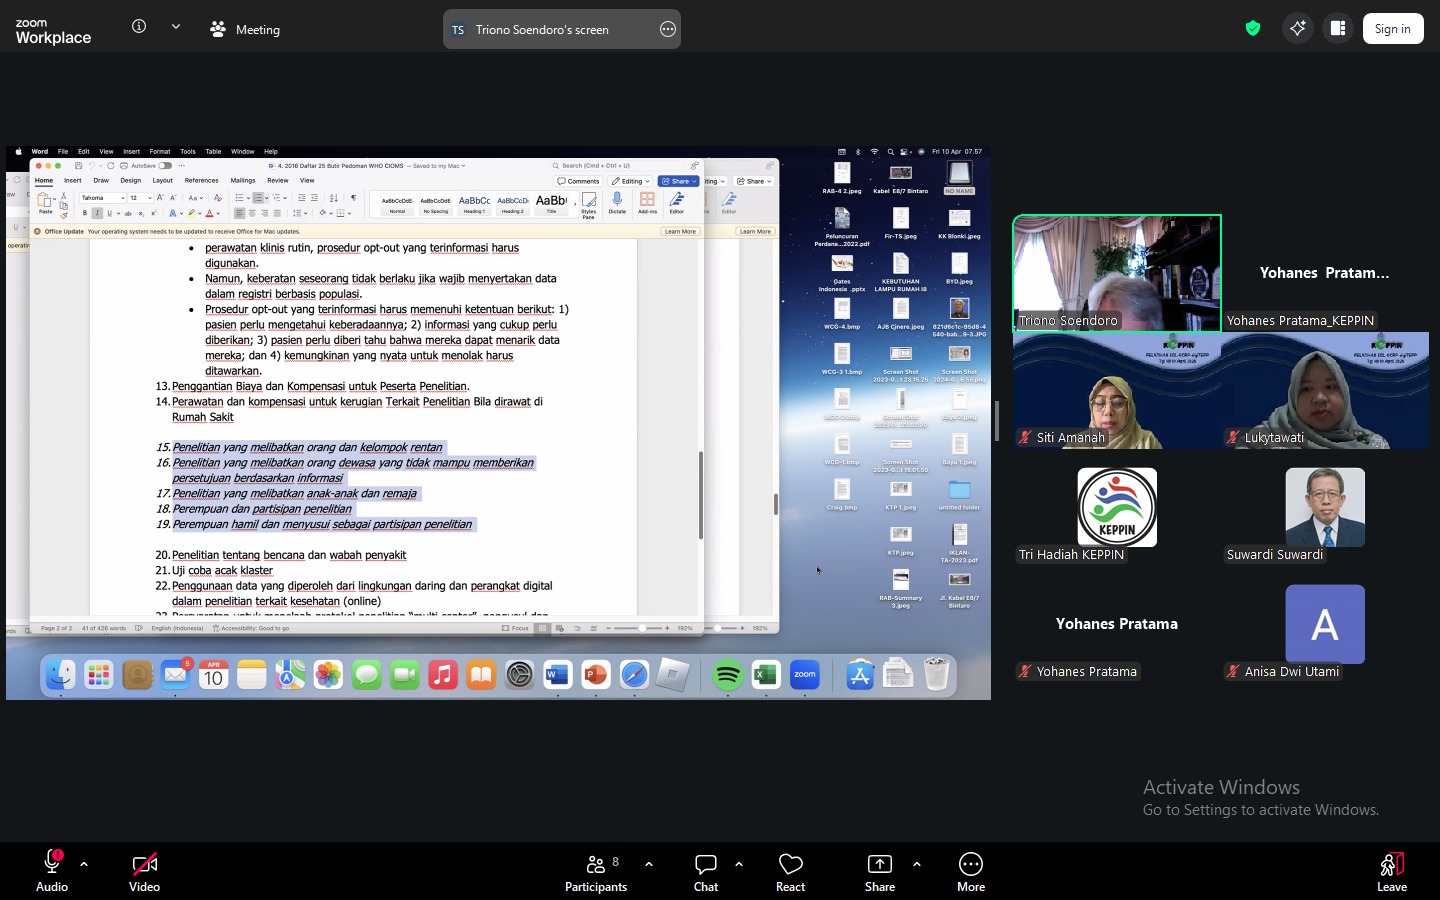Turn on camera with Video button
Image resolution: width=1440 pixels, height=900 pixels.
[x=144, y=870]
